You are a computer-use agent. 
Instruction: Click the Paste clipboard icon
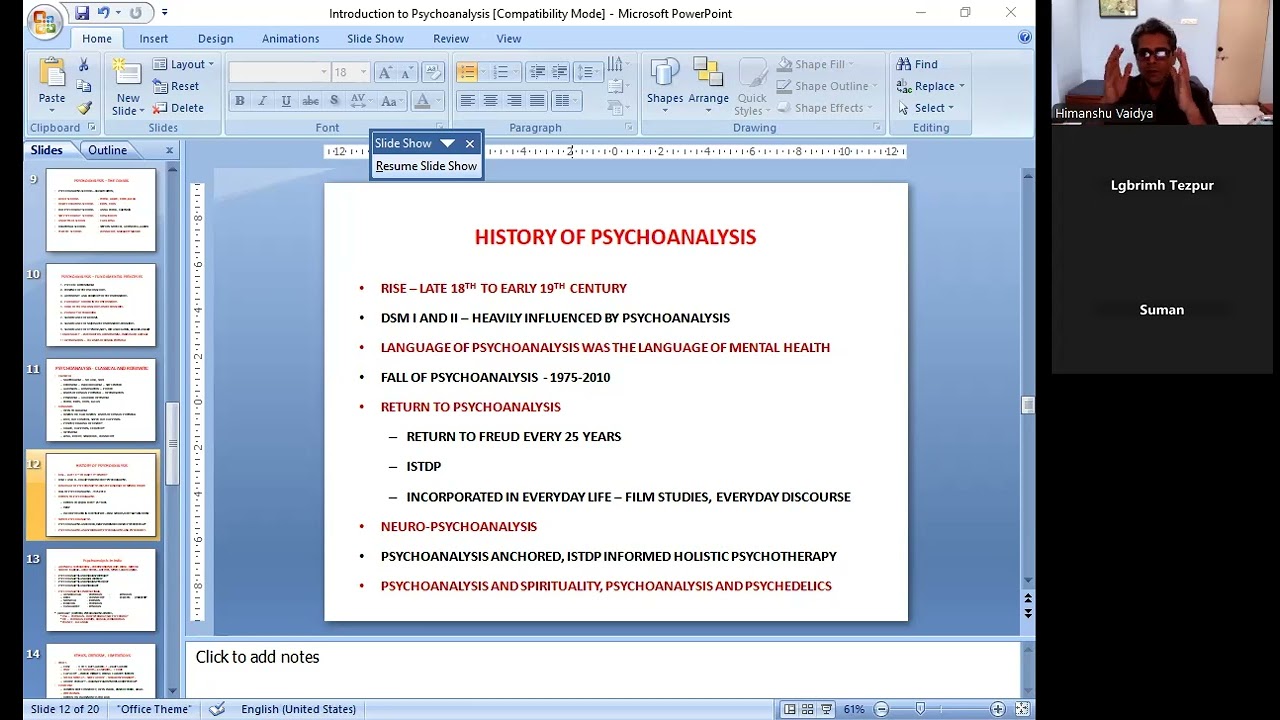coord(52,72)
